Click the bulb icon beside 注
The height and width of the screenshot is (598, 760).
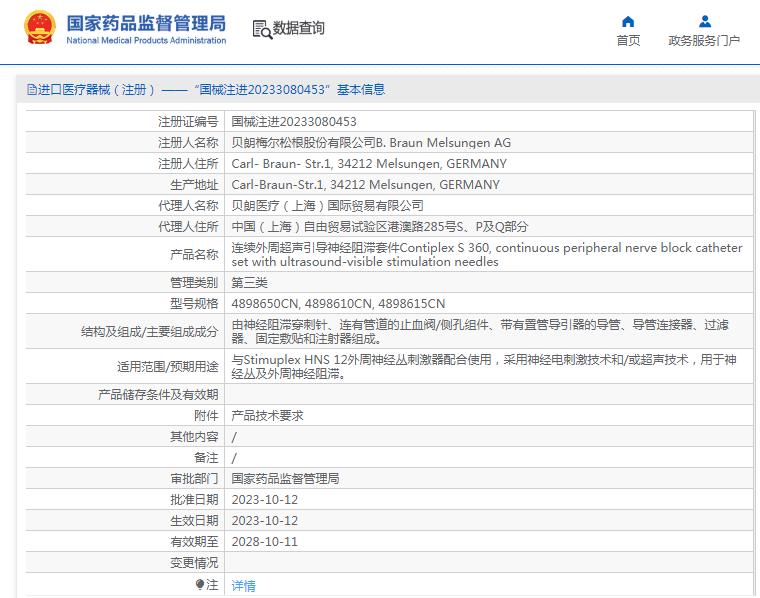tap(200, 584)
